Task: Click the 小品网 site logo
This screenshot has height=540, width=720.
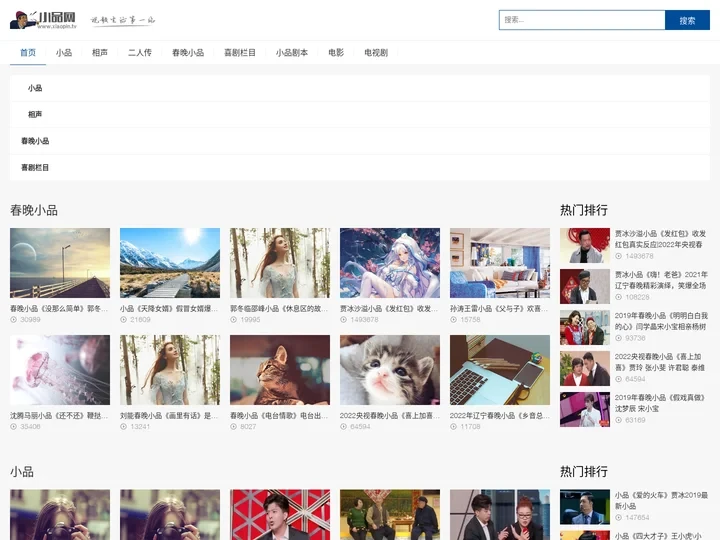Action: [x=44, y=20]
